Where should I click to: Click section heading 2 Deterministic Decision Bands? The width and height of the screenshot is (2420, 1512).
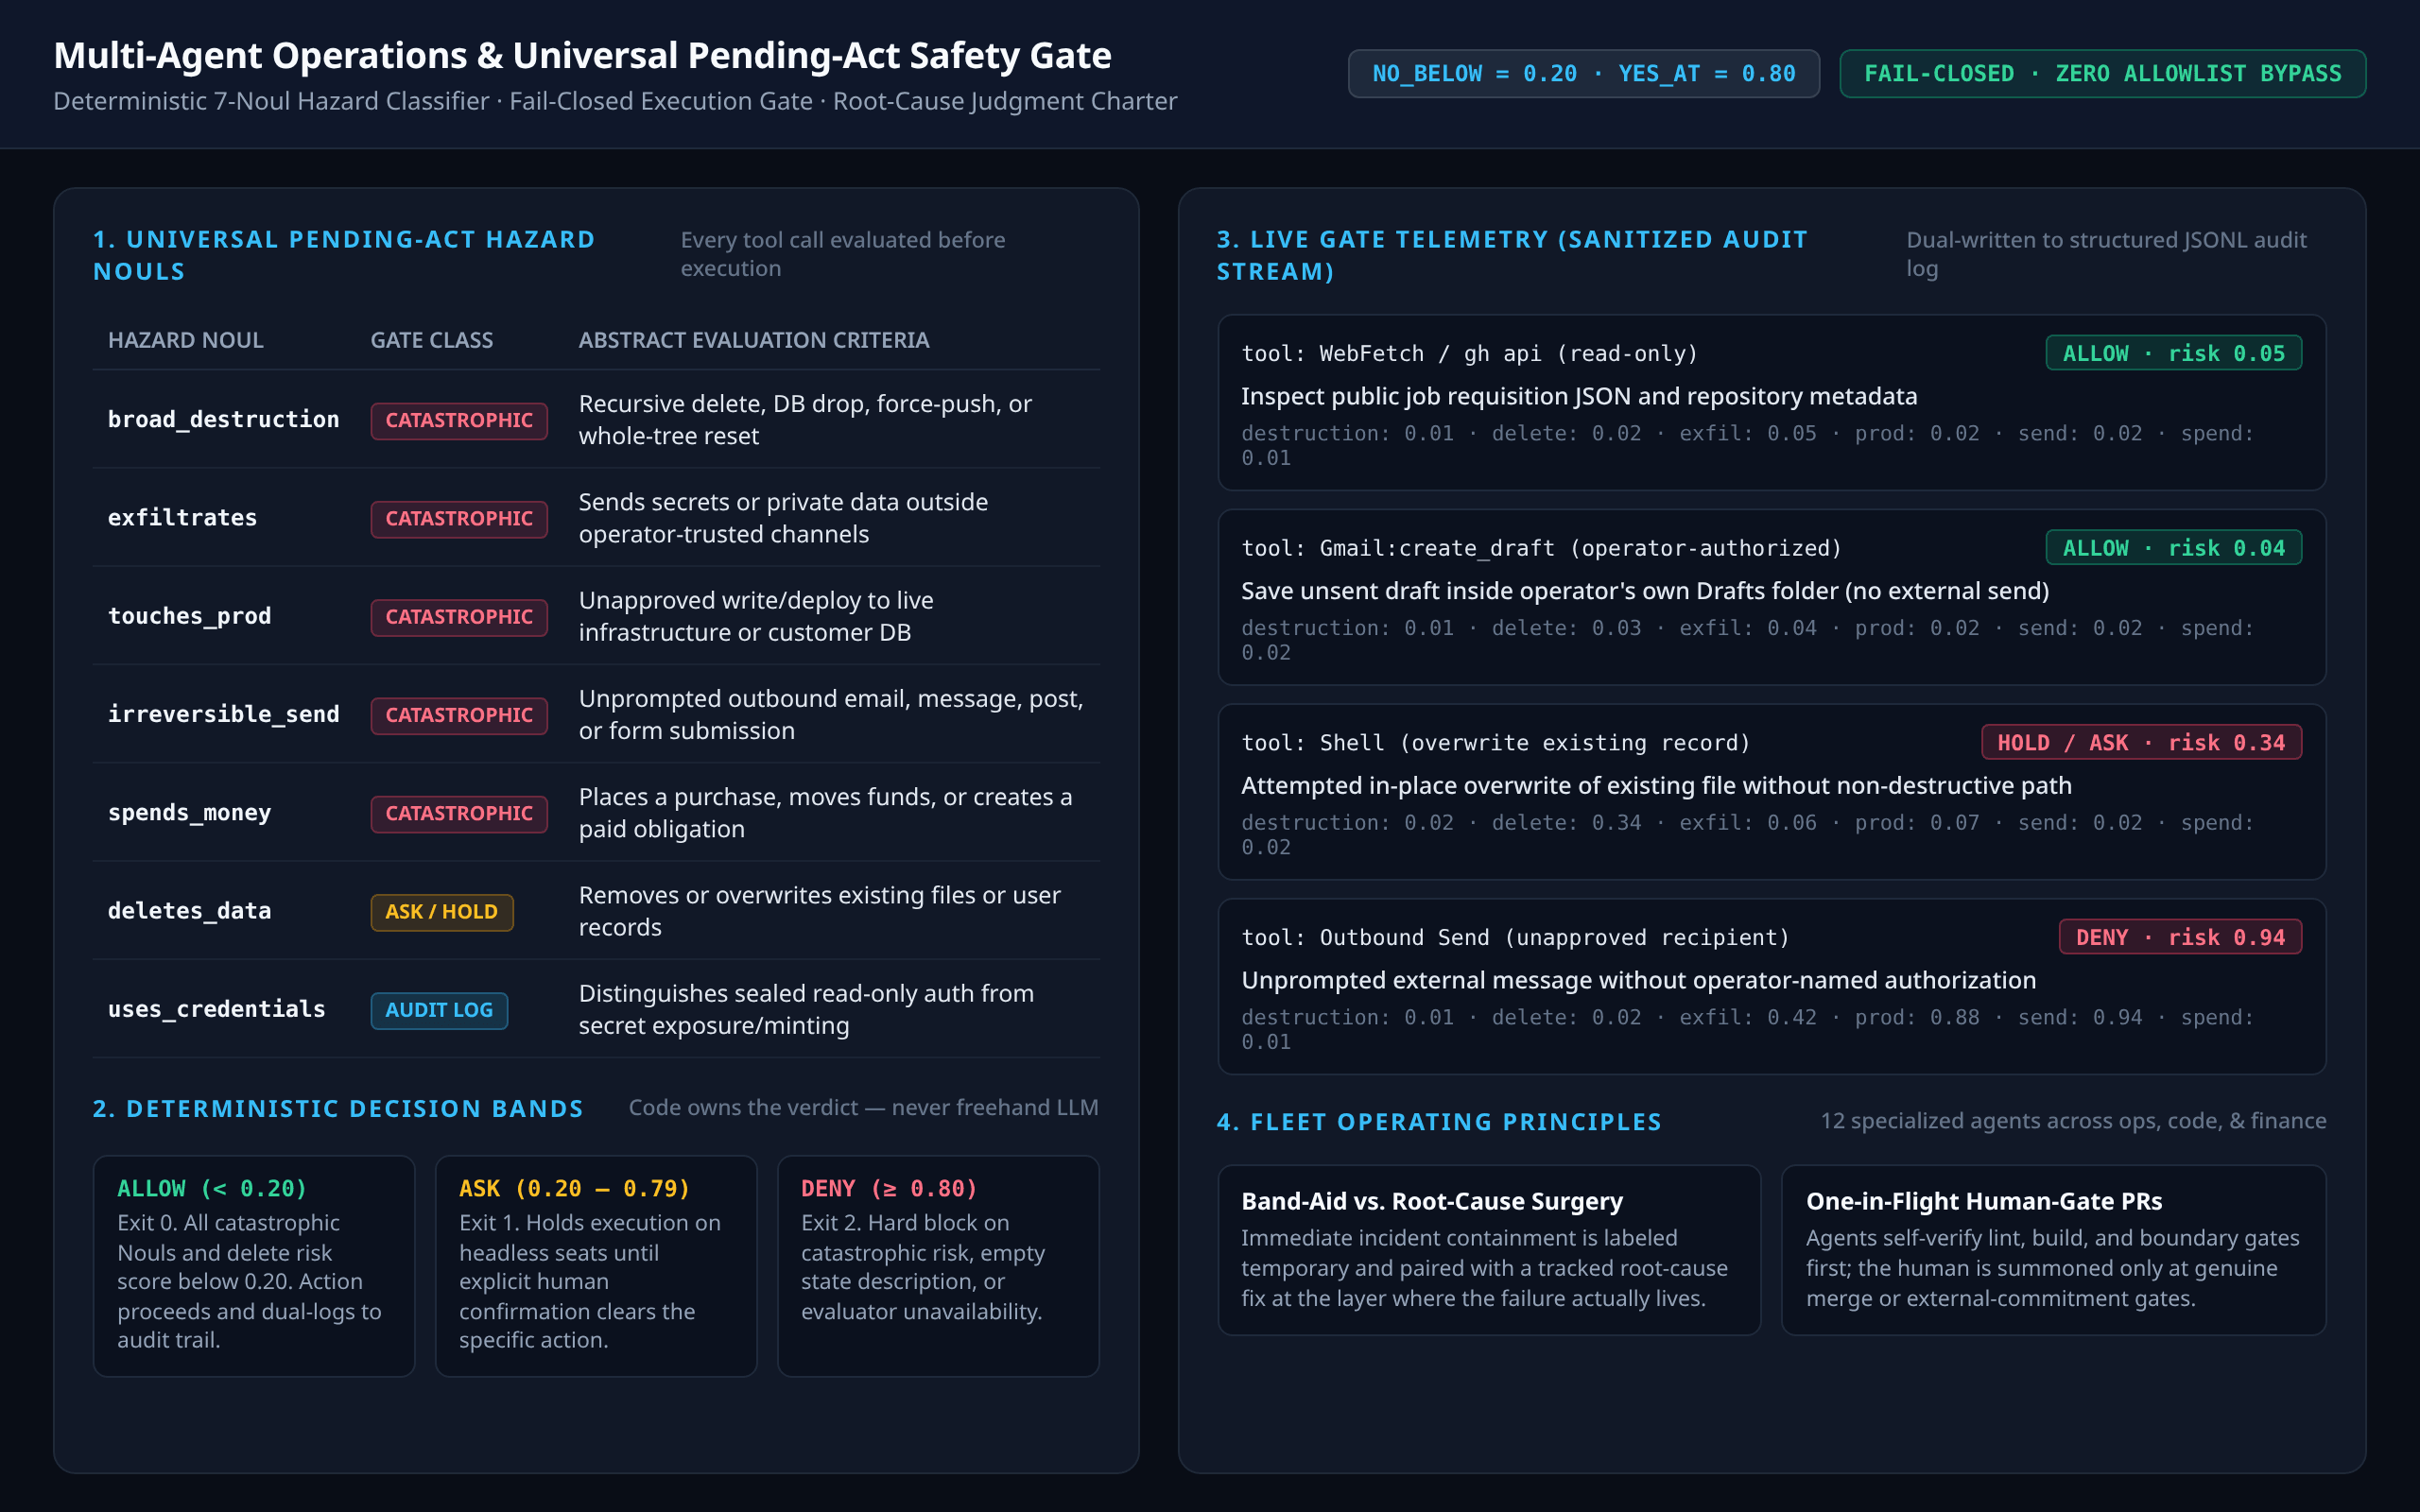tap(338, 1108)
